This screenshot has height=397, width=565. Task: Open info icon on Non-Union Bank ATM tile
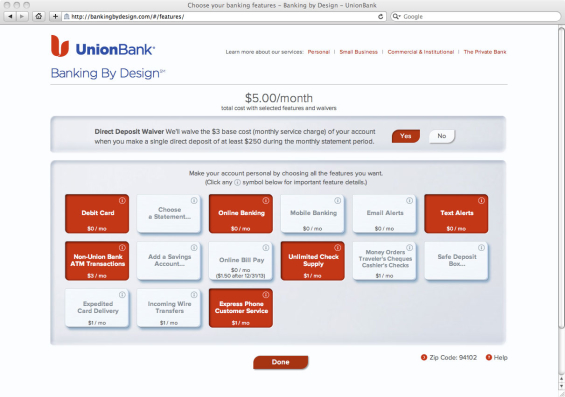coord(122,248)
